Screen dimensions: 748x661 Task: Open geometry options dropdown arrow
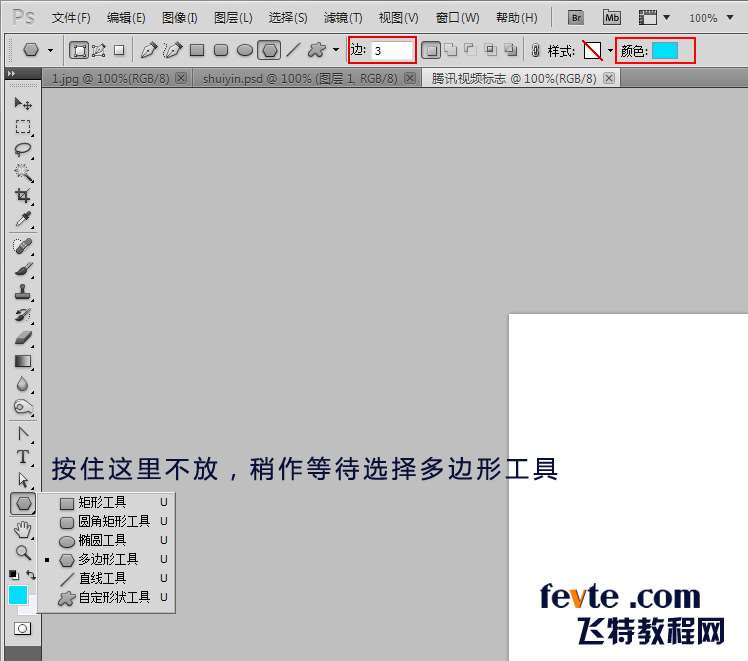[336, 50]
